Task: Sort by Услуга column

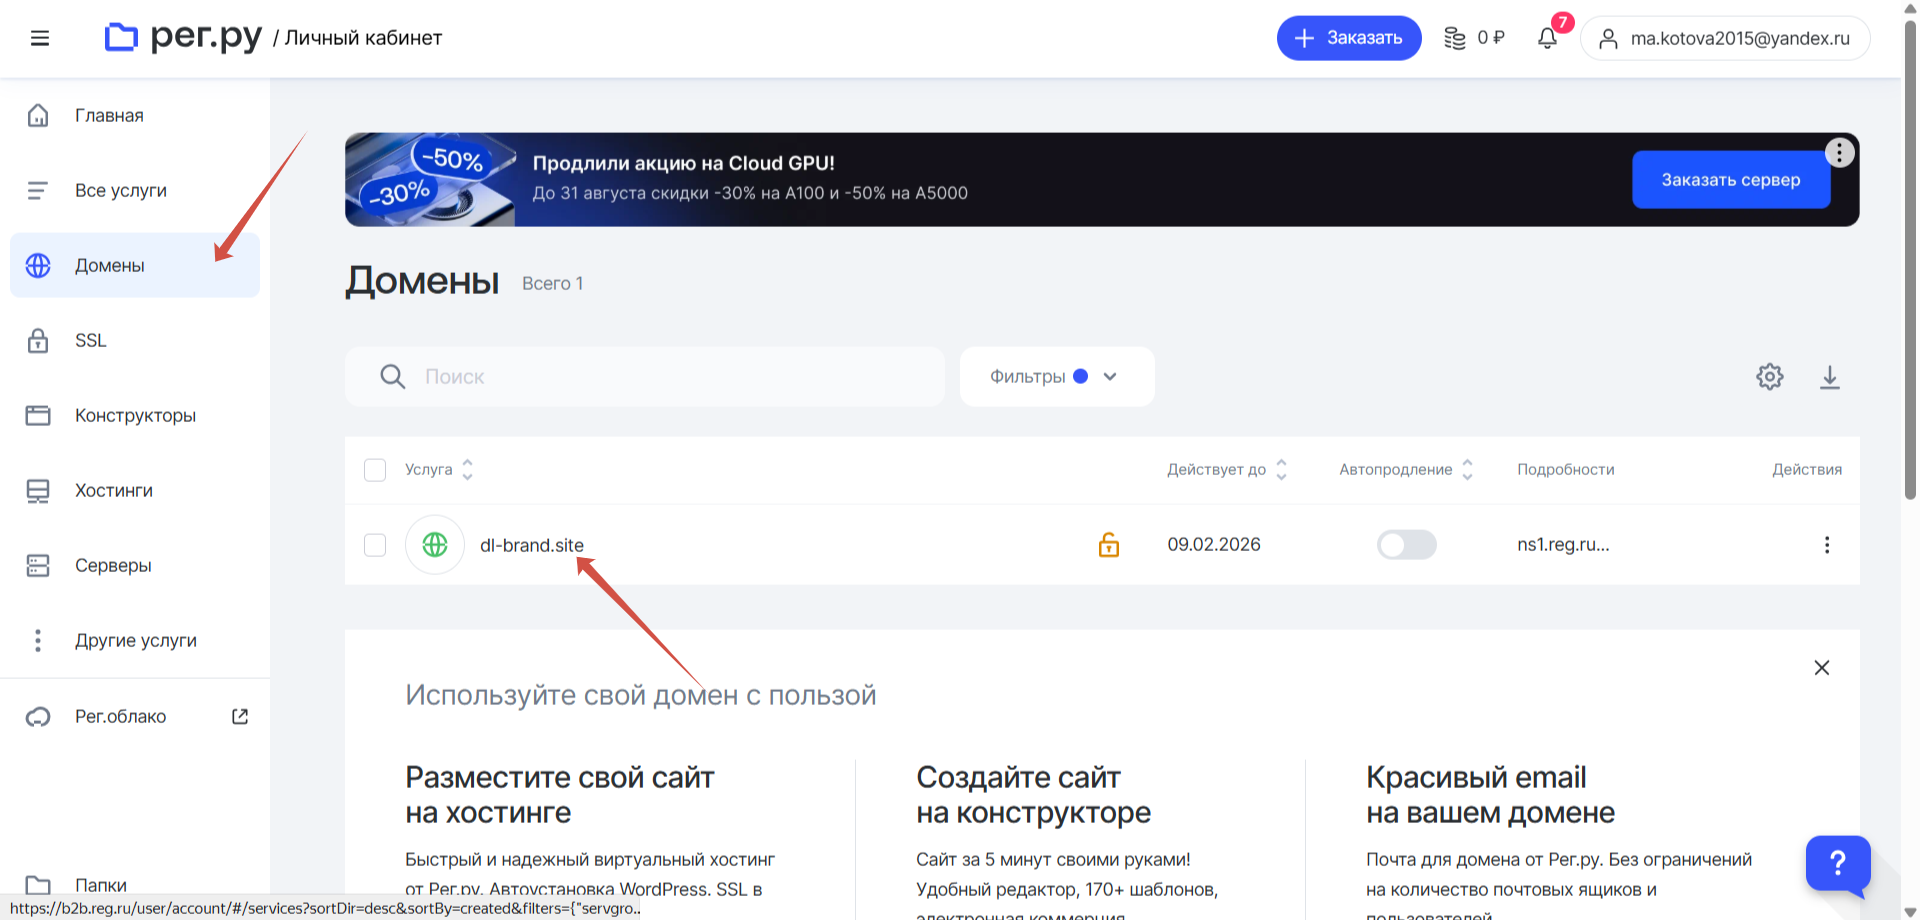Action: [x=438, y=470]
